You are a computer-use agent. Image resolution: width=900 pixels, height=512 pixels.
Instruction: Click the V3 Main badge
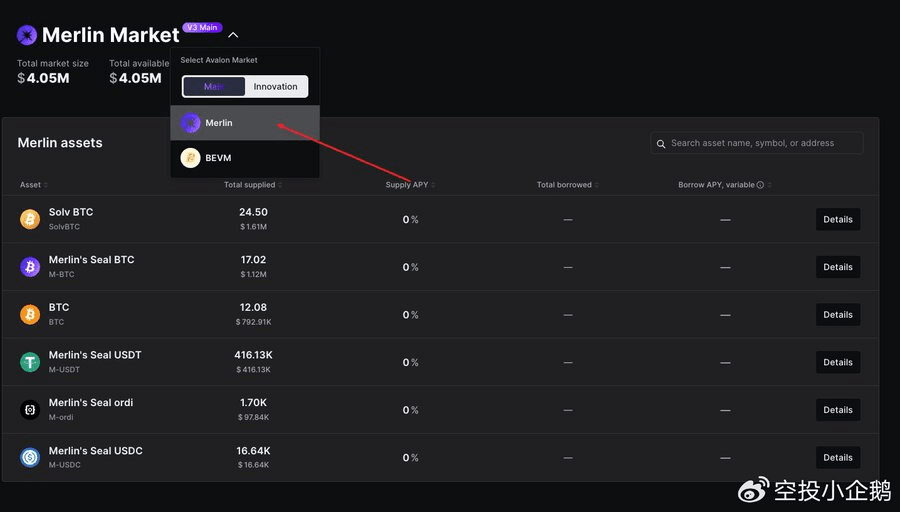[202, 27]
